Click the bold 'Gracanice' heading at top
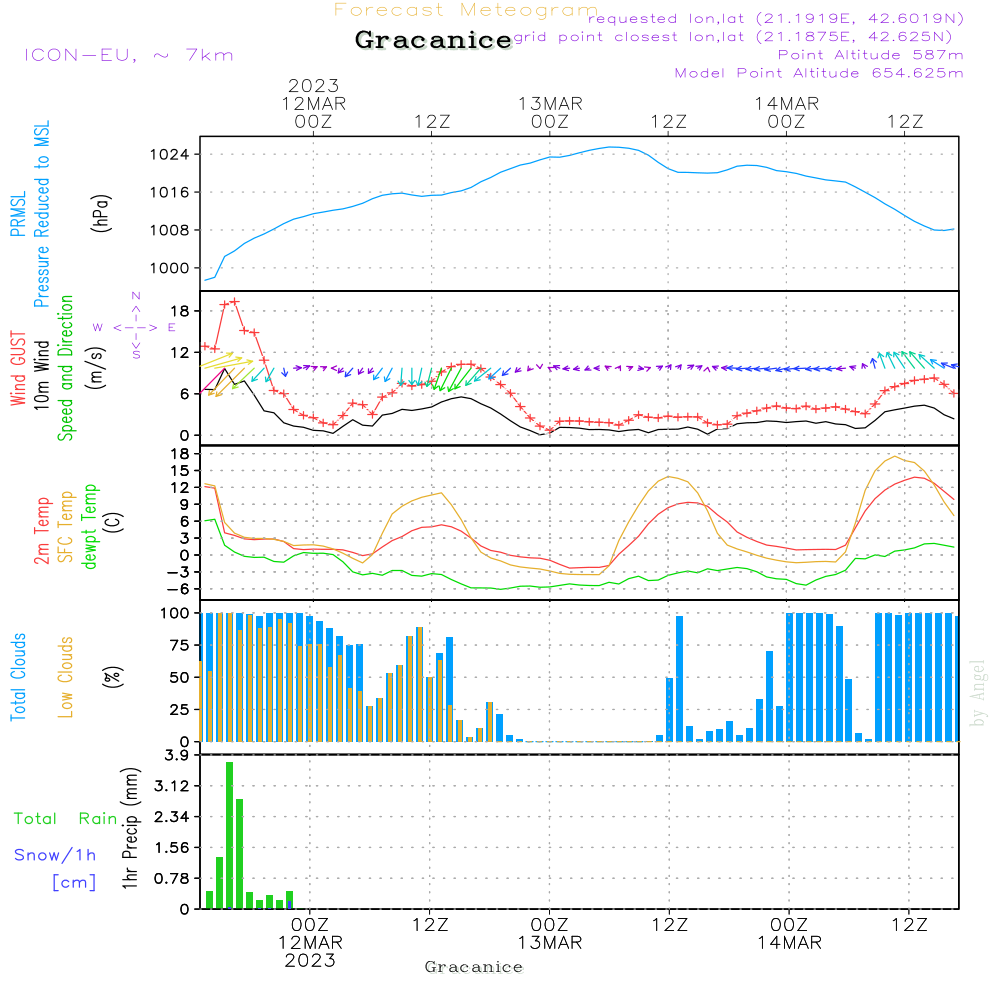 (x=433, y=40)
